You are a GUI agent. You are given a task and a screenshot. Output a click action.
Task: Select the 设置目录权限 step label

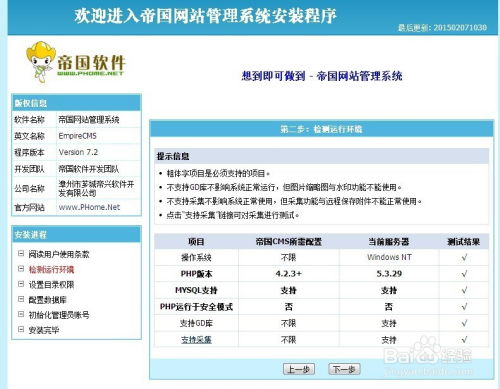point(51,285)
